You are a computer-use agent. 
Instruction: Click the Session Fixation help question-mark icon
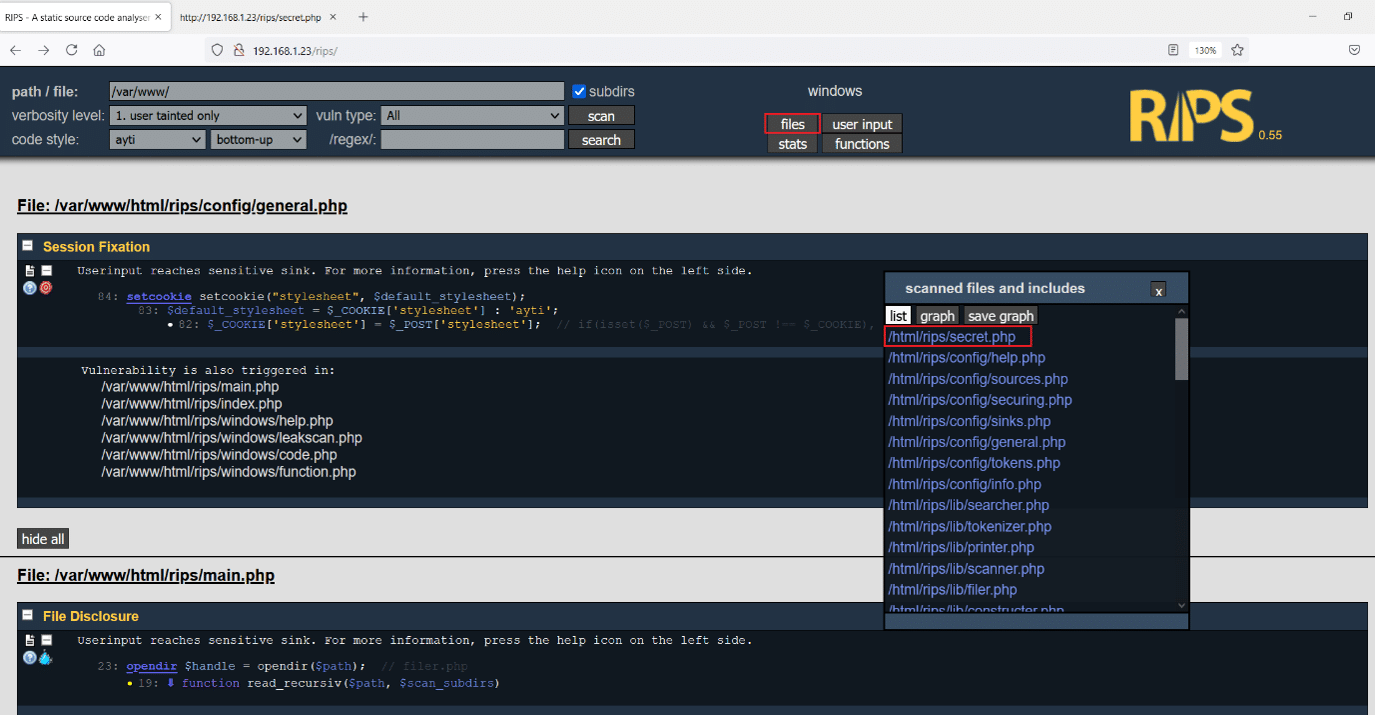click(30, 288)
